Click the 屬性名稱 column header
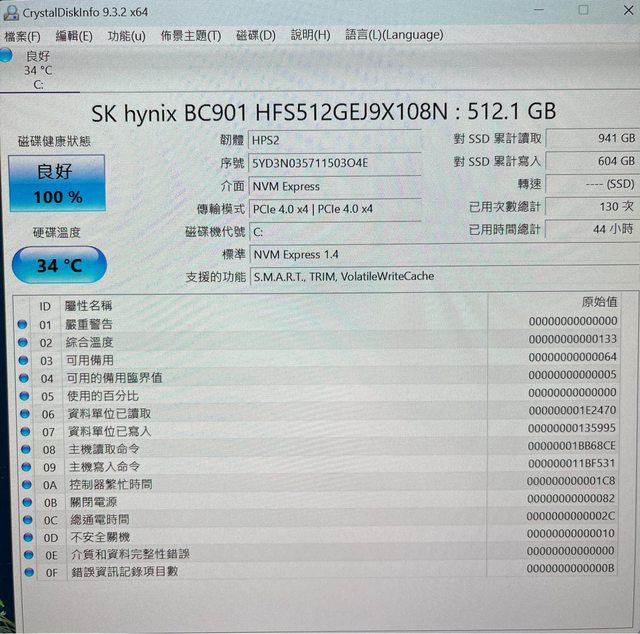 point(88,305)
